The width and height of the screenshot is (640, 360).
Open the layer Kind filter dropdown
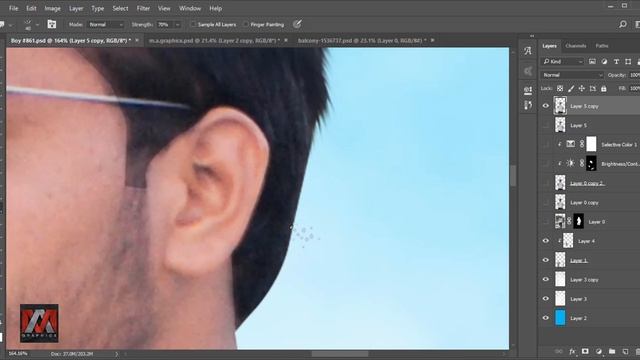click(x=563, y=62)
